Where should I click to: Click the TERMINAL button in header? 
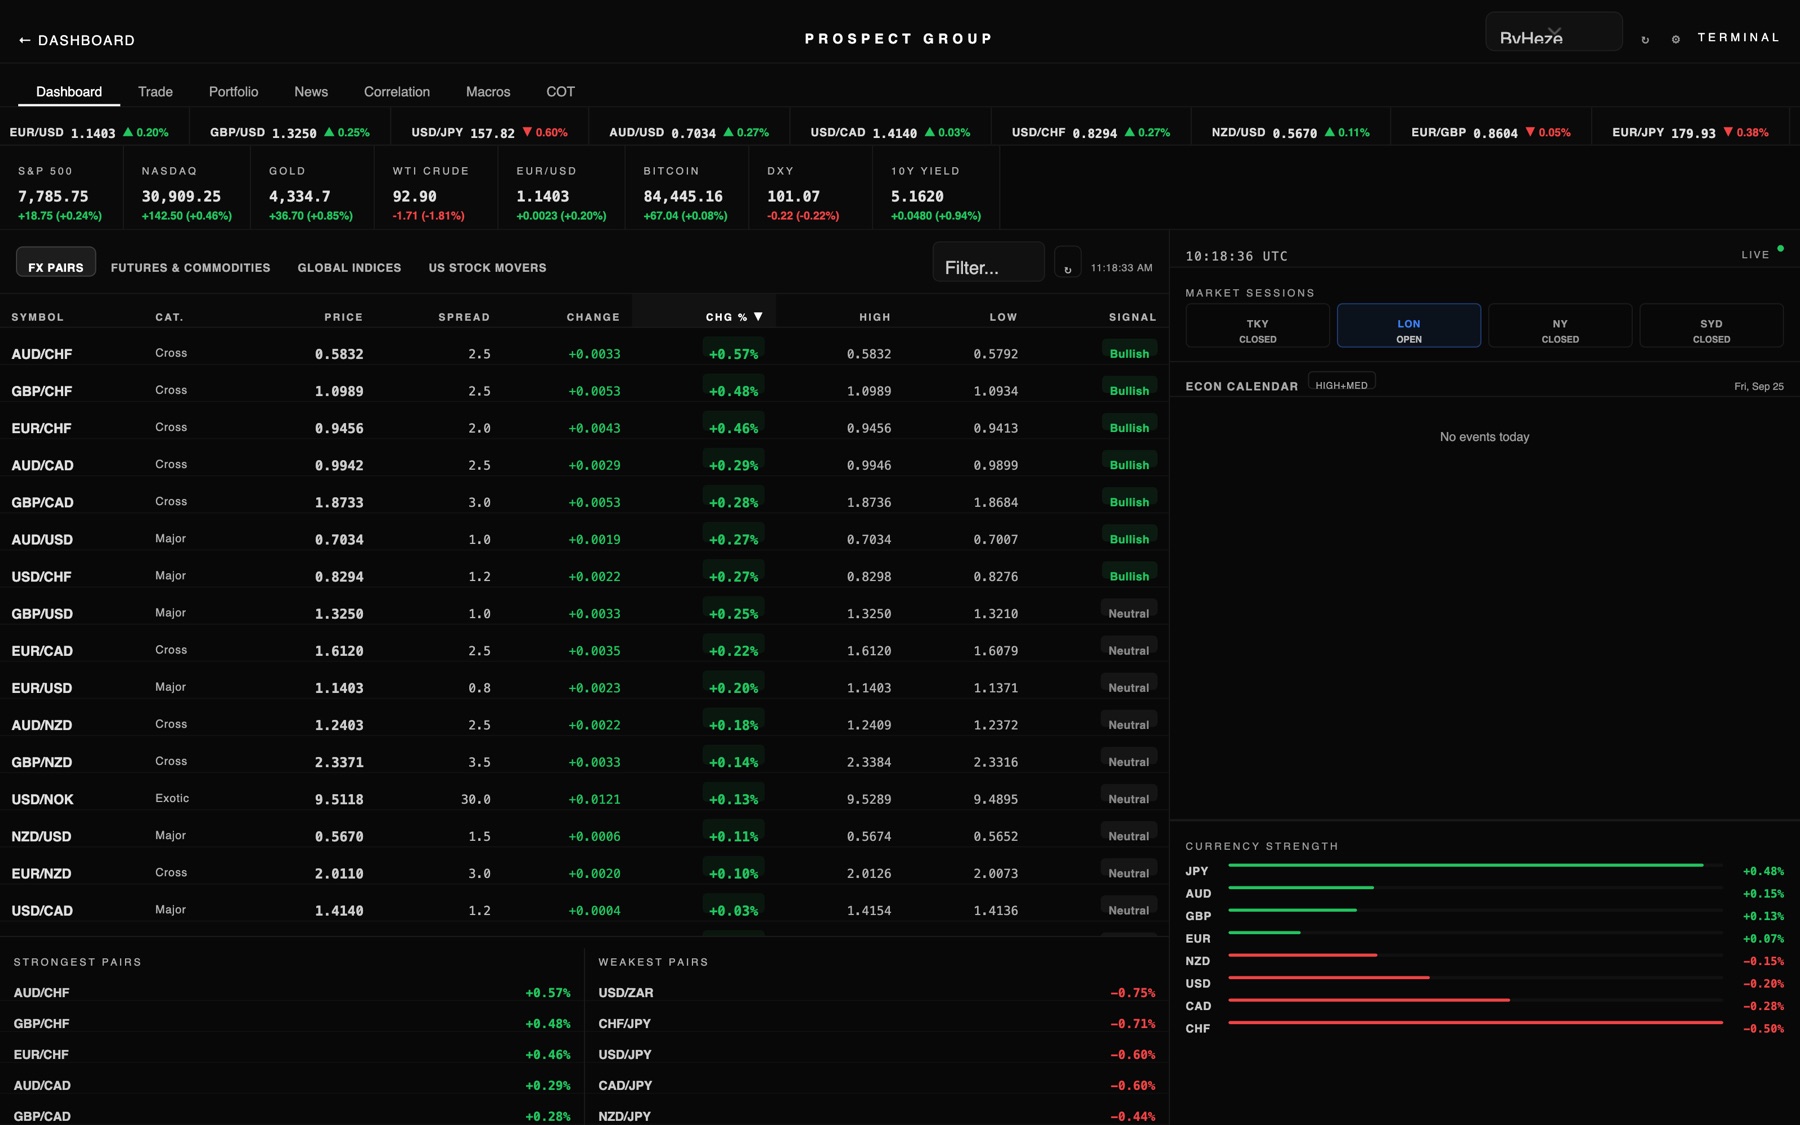pyautogui.click(x=1739, y=38)
